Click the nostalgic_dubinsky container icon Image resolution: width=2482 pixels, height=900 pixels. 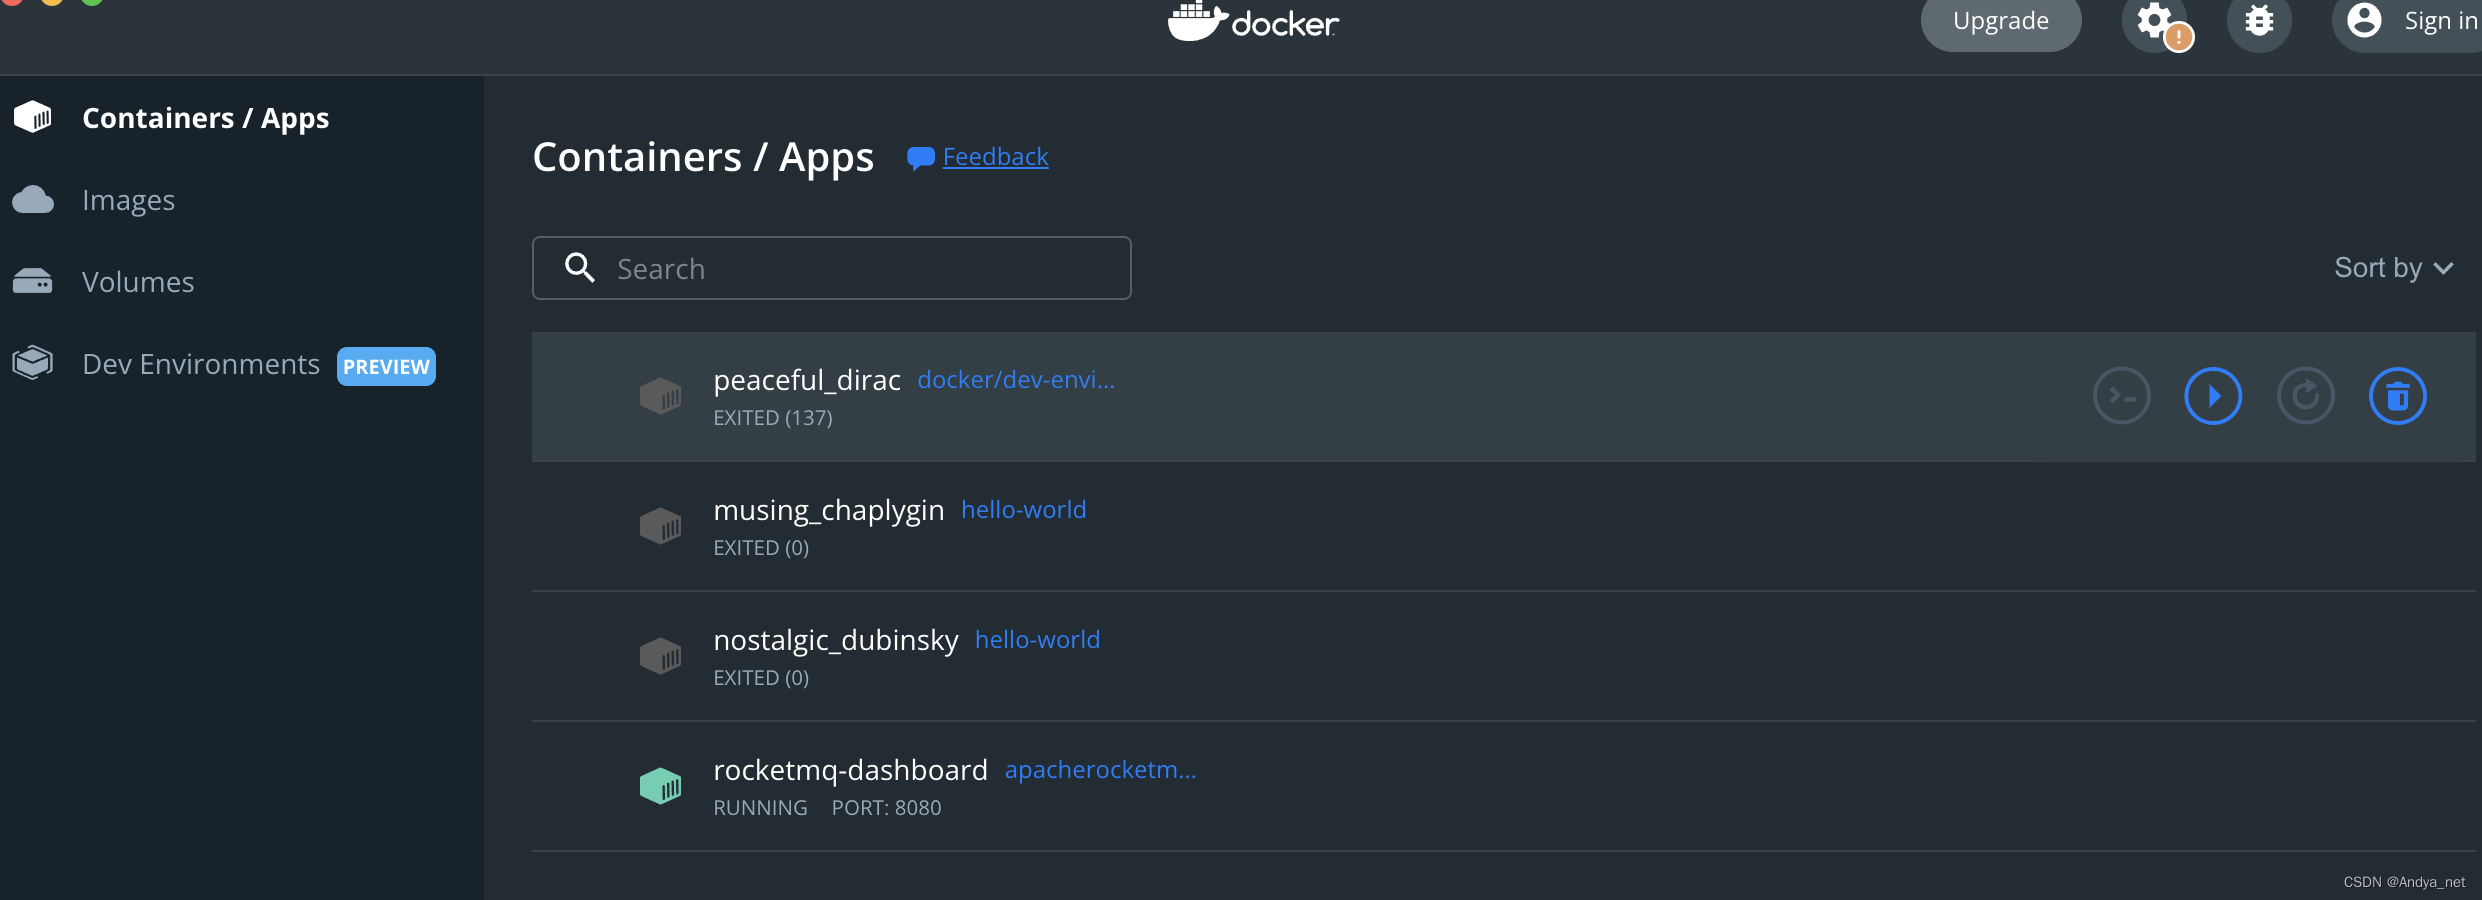click(660, 656)
